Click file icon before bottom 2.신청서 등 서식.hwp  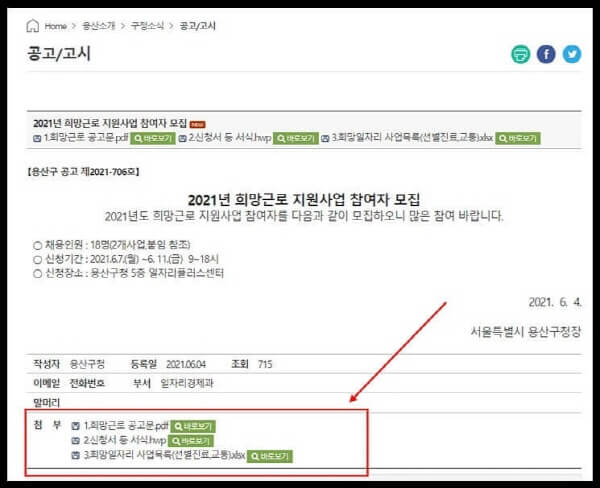(x=76, y=441)
